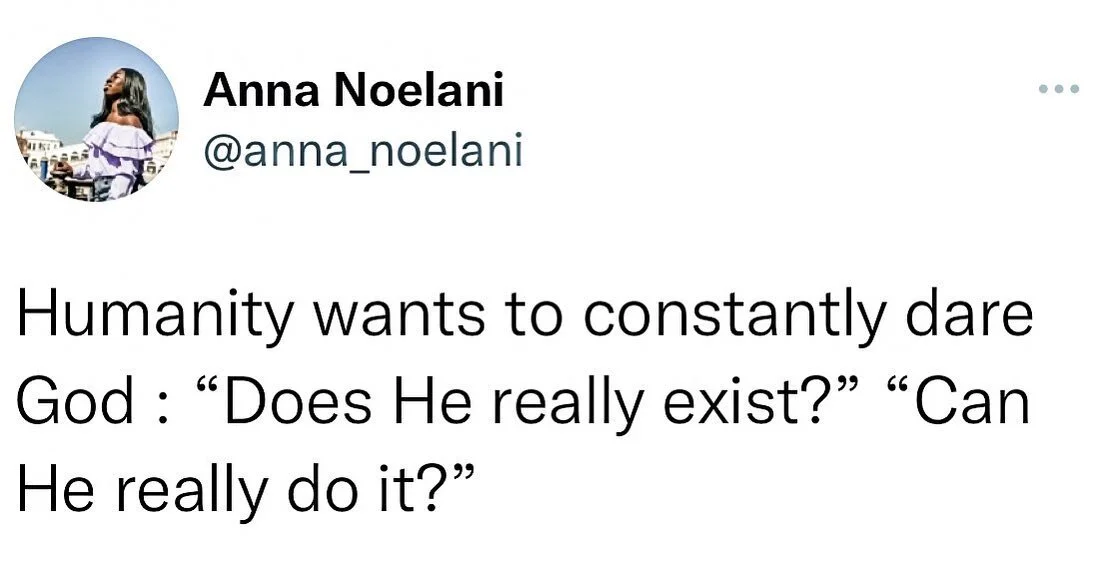The image size is (1098, 576).
Task: Open the Anna Noelani display name link
Action: coord(353,93)
